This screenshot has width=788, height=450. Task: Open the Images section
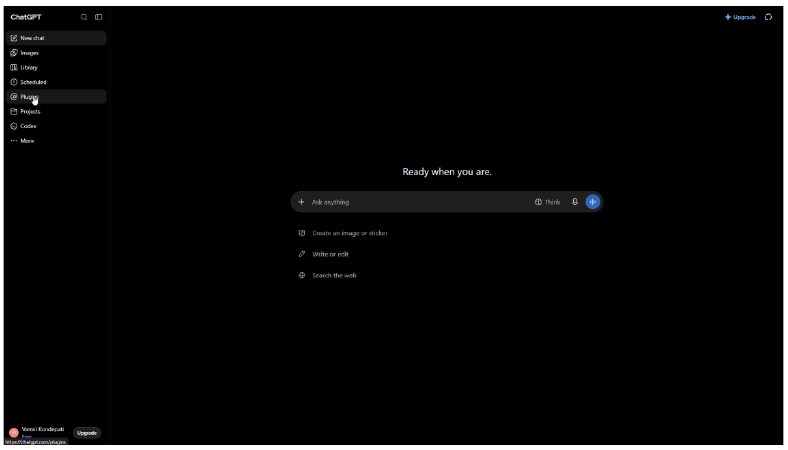[x=56, y=53]
